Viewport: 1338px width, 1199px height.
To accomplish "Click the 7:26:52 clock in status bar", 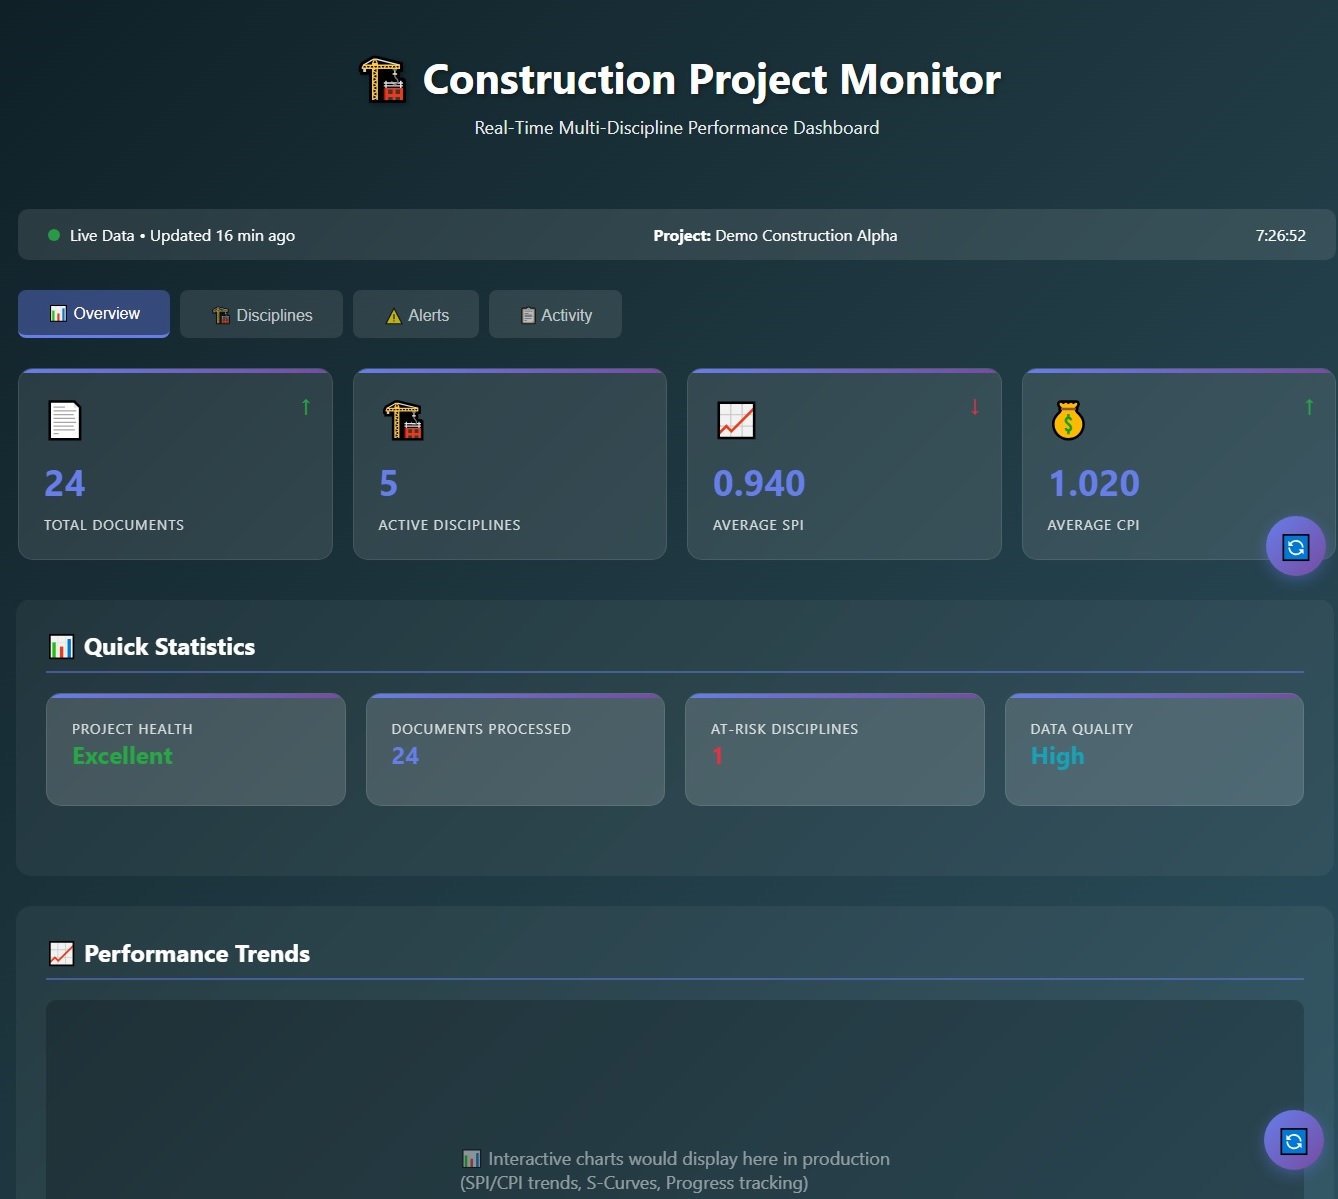I will click(1281, 236).
